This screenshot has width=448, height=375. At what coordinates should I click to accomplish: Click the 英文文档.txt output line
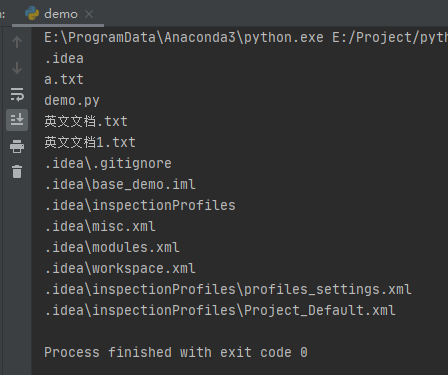tap(86, 121)
